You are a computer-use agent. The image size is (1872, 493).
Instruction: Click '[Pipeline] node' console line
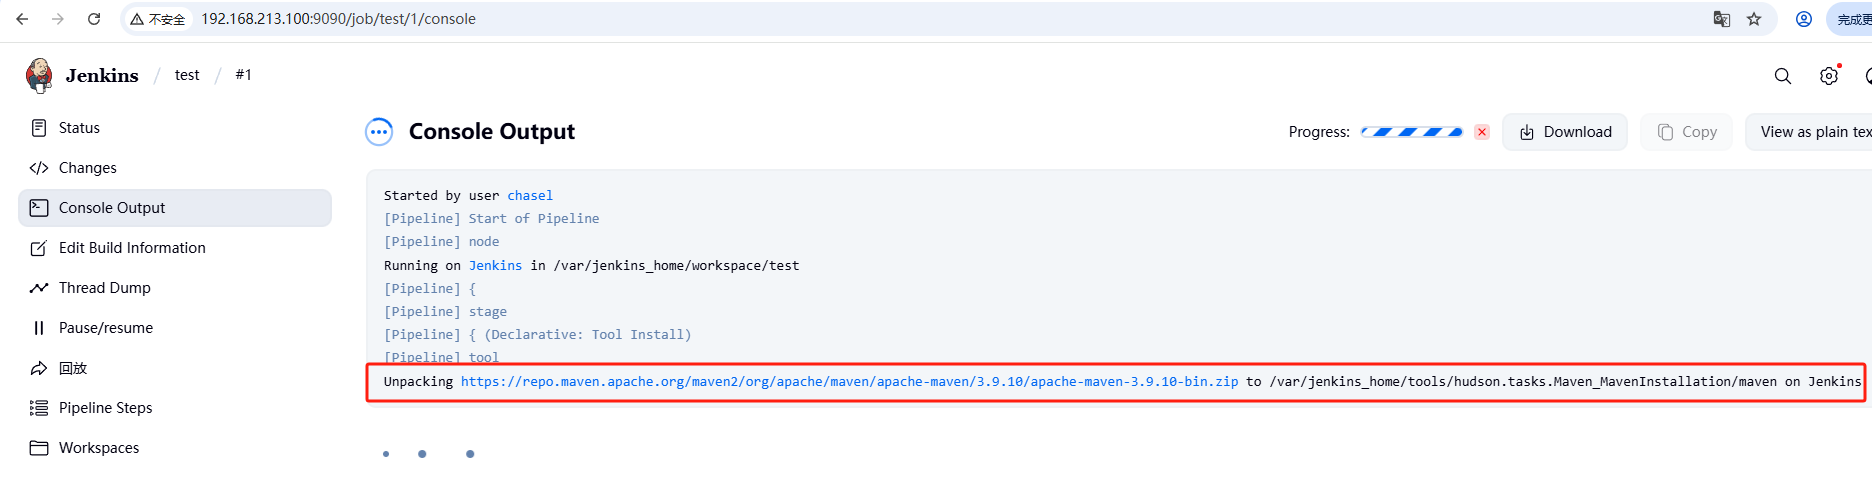(x=441, y=242)
